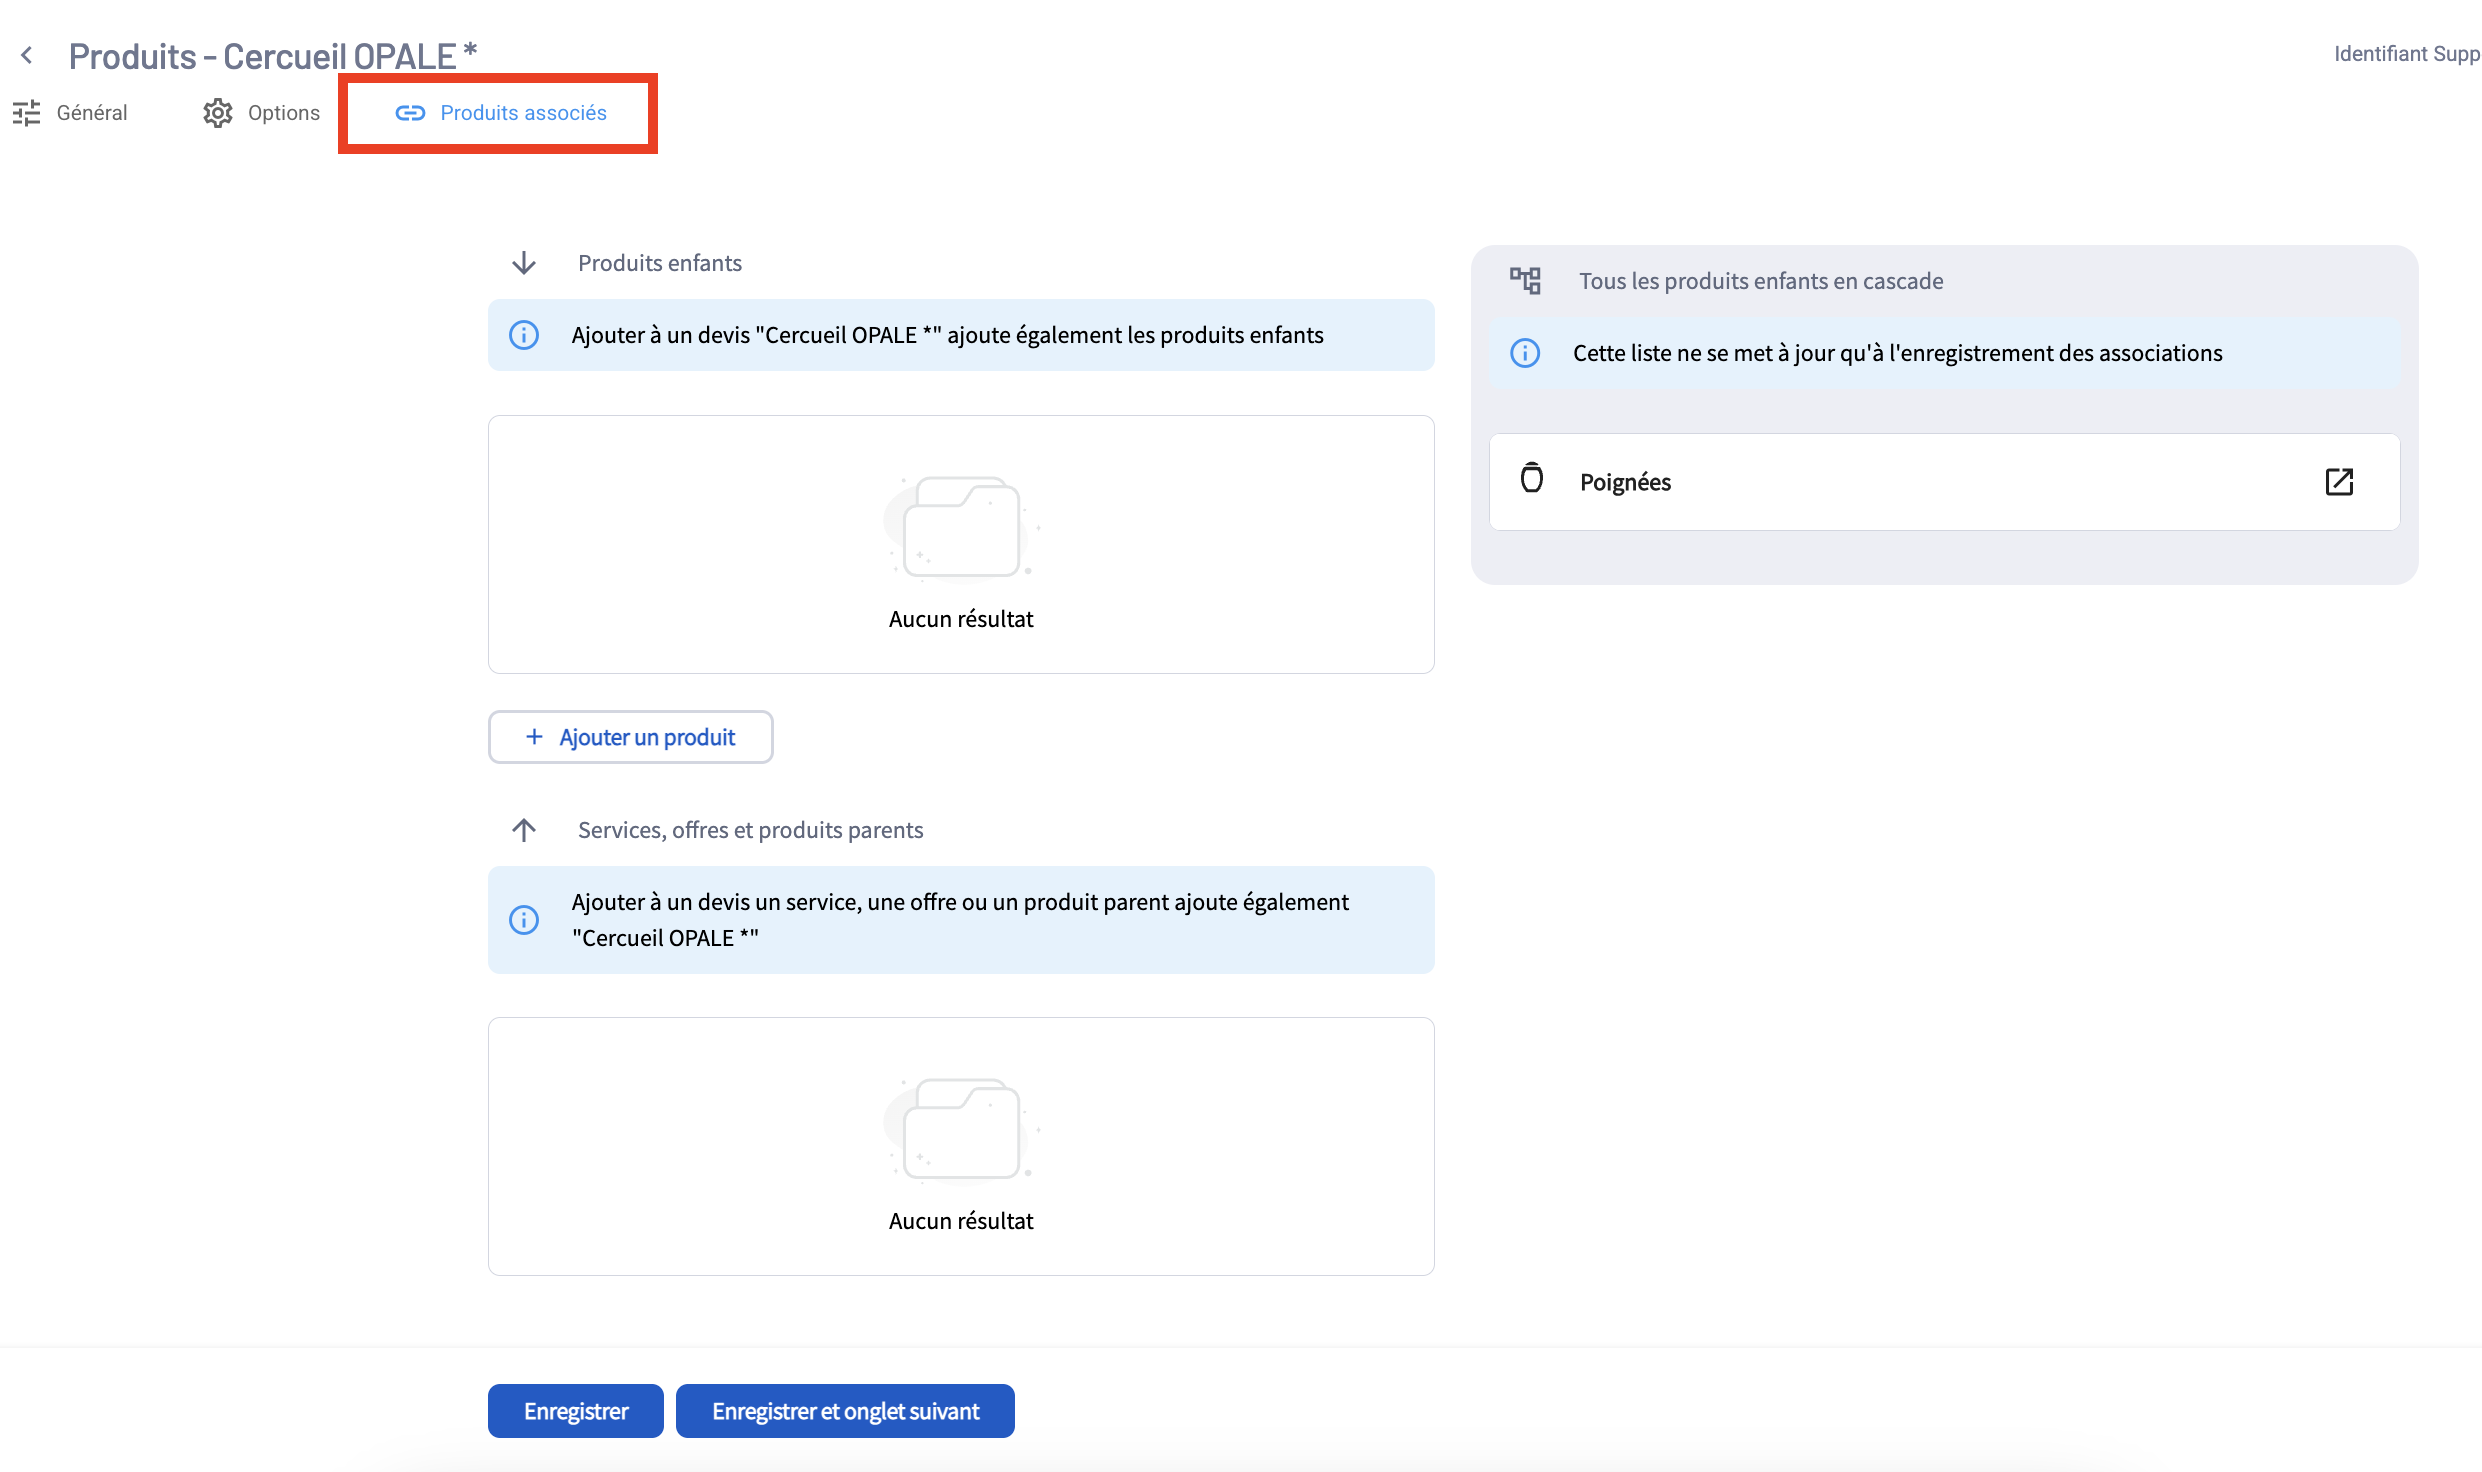Click the Identifiant Supp label

click(2406, 54)
